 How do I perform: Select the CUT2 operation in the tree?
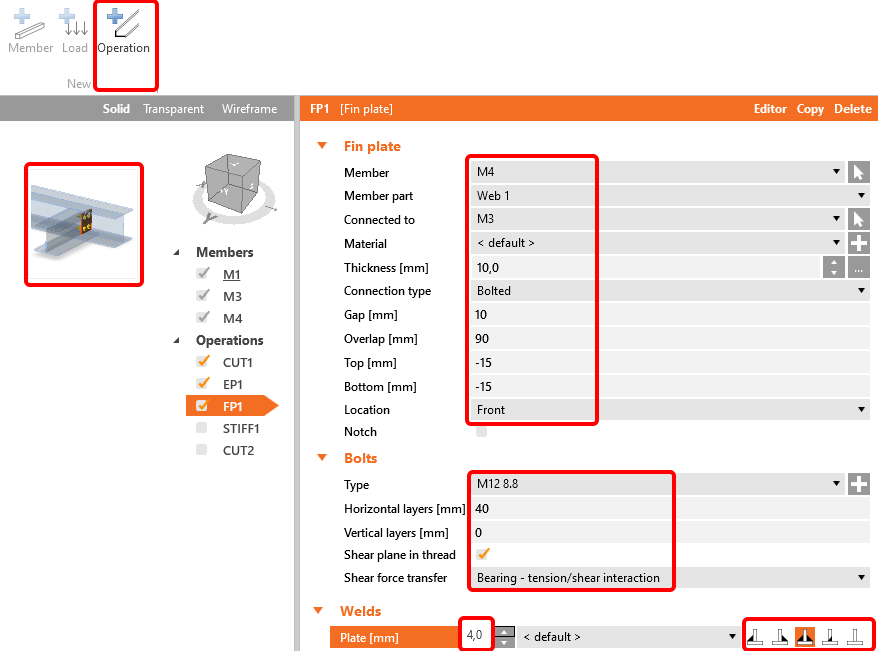(x=238, y=450)
